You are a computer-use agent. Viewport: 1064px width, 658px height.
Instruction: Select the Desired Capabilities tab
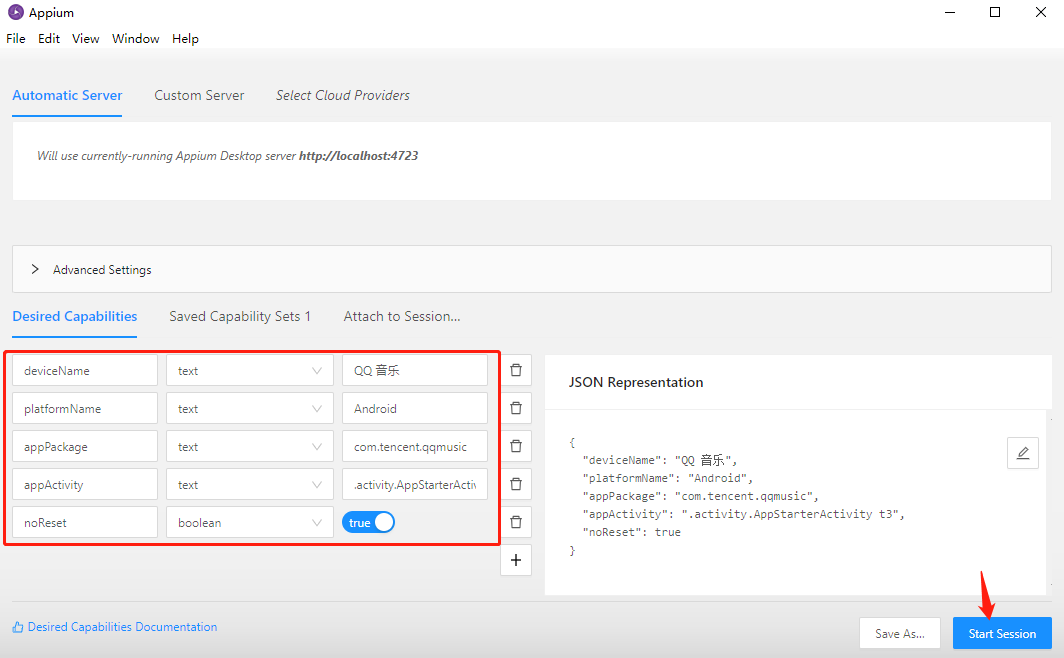click(75, 316)
